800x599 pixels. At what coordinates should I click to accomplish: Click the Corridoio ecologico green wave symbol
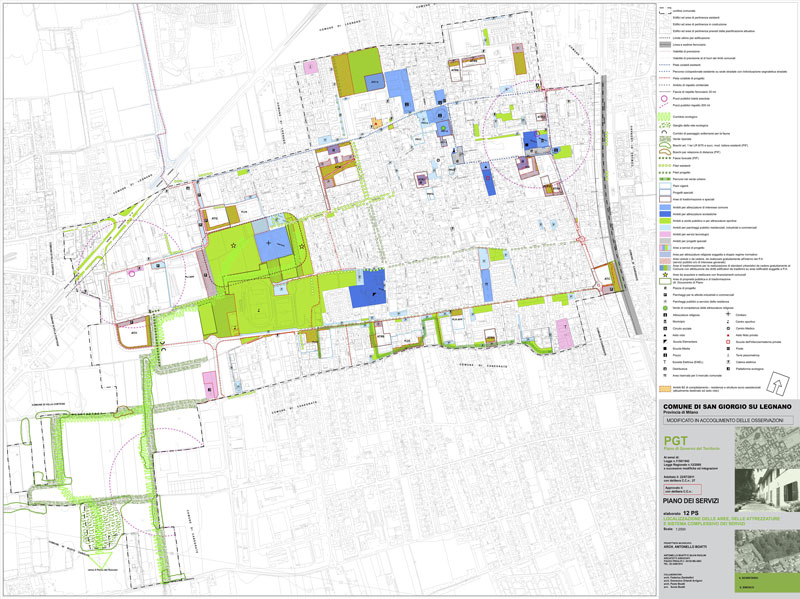[665, 117]
